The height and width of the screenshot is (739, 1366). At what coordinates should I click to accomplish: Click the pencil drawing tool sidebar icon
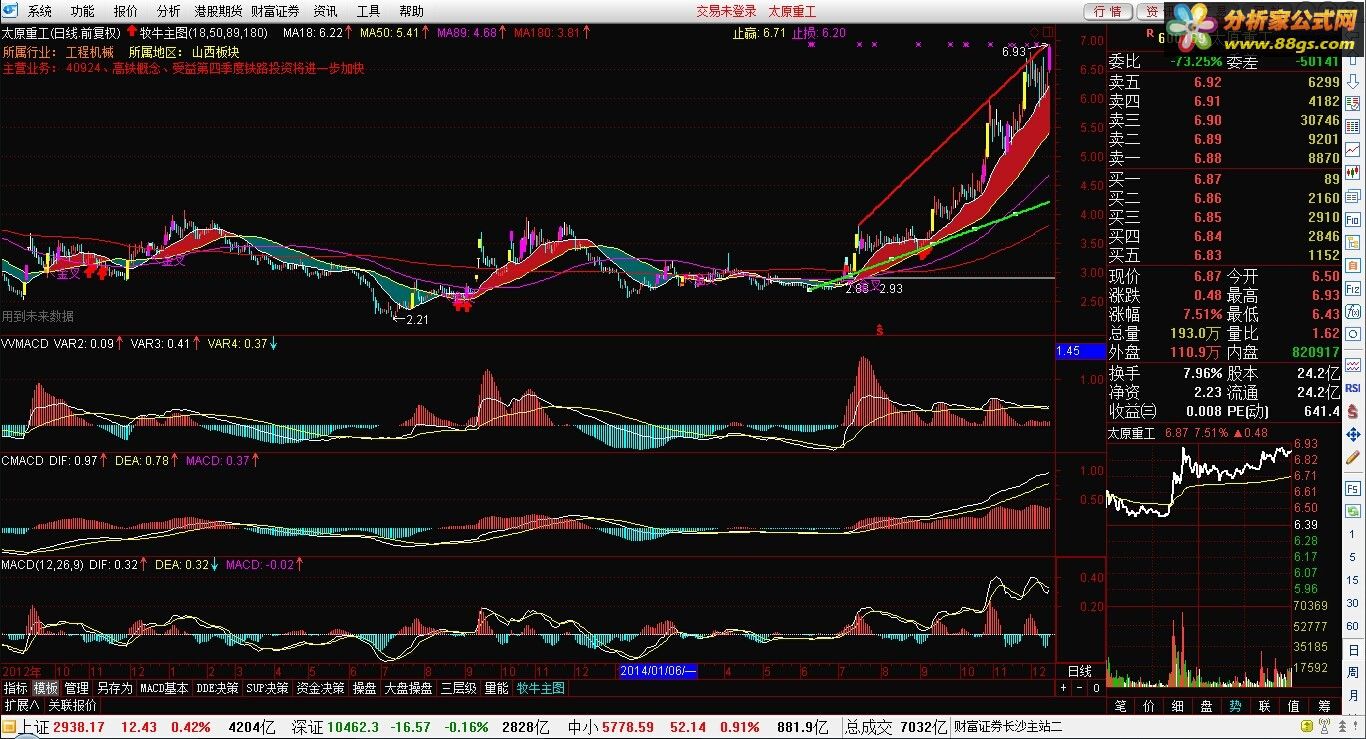tap(1352, 458)
